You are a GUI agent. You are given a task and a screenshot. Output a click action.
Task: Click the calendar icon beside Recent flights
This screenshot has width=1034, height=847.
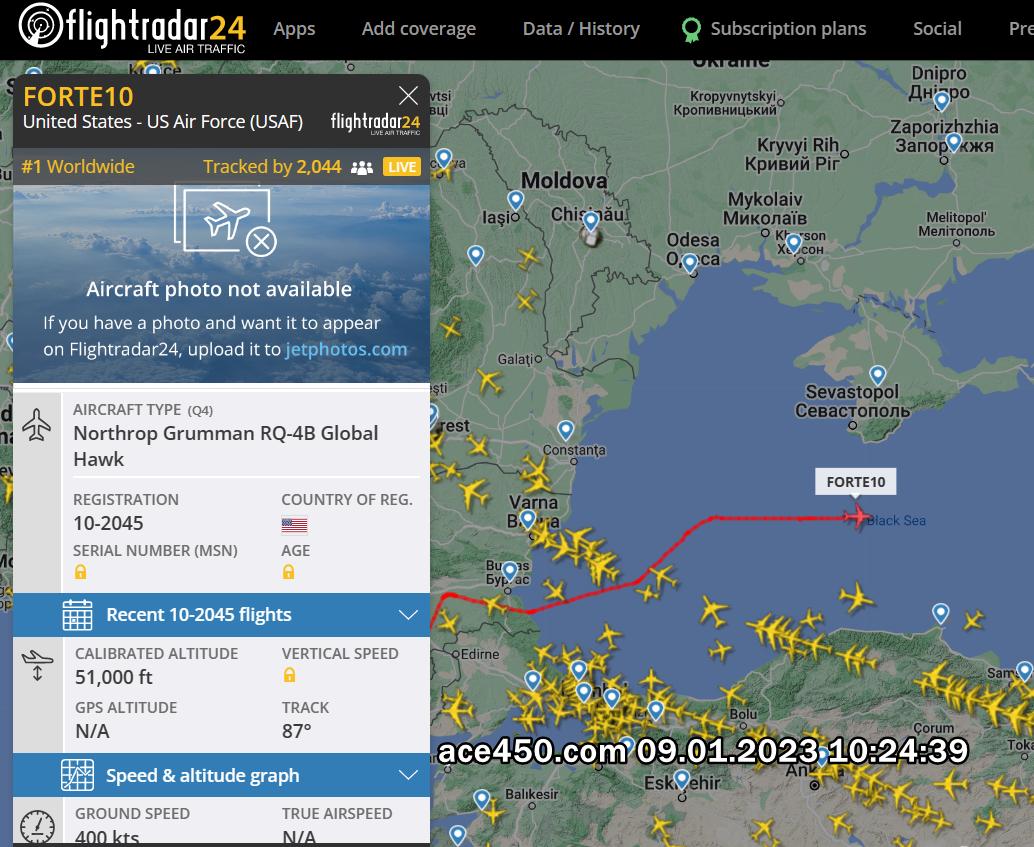(77, 615)
